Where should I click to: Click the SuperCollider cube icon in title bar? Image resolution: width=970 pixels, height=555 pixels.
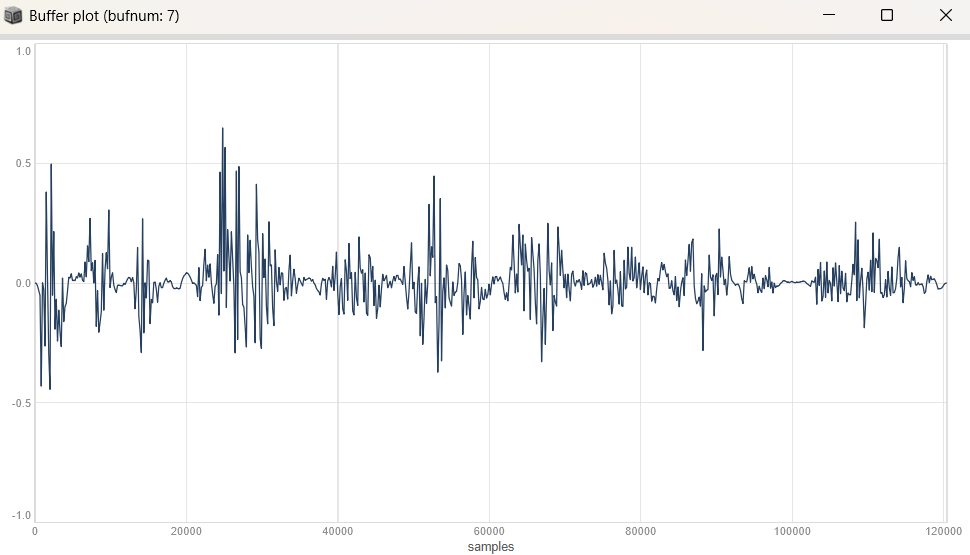coord(13,15)
